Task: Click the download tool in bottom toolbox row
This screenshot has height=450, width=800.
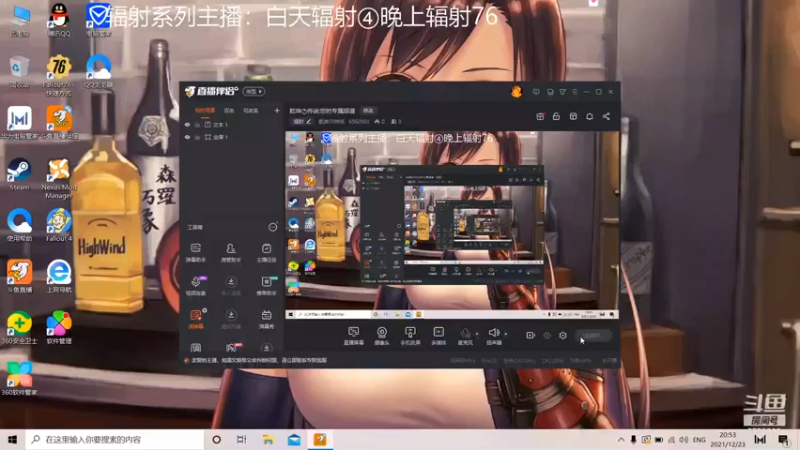Action: click(x=266, y=348)
